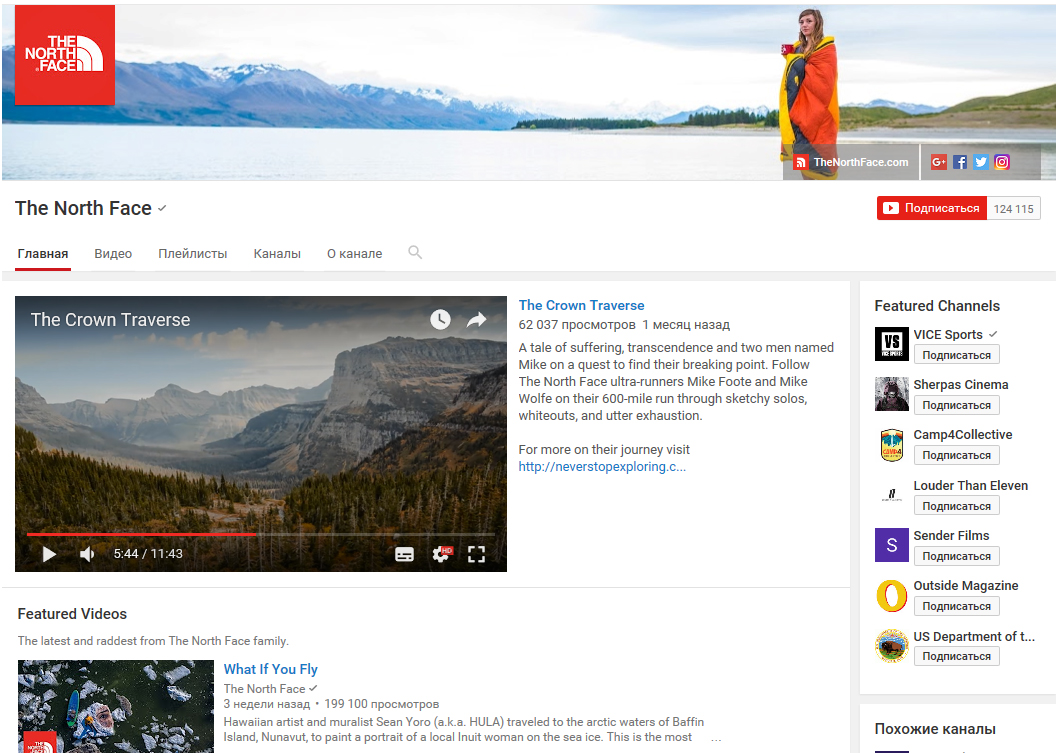The width and height of the screenshot is (1058, 755).
Task: Open the Google+ social icon
Action: click(x=939, y=162)
